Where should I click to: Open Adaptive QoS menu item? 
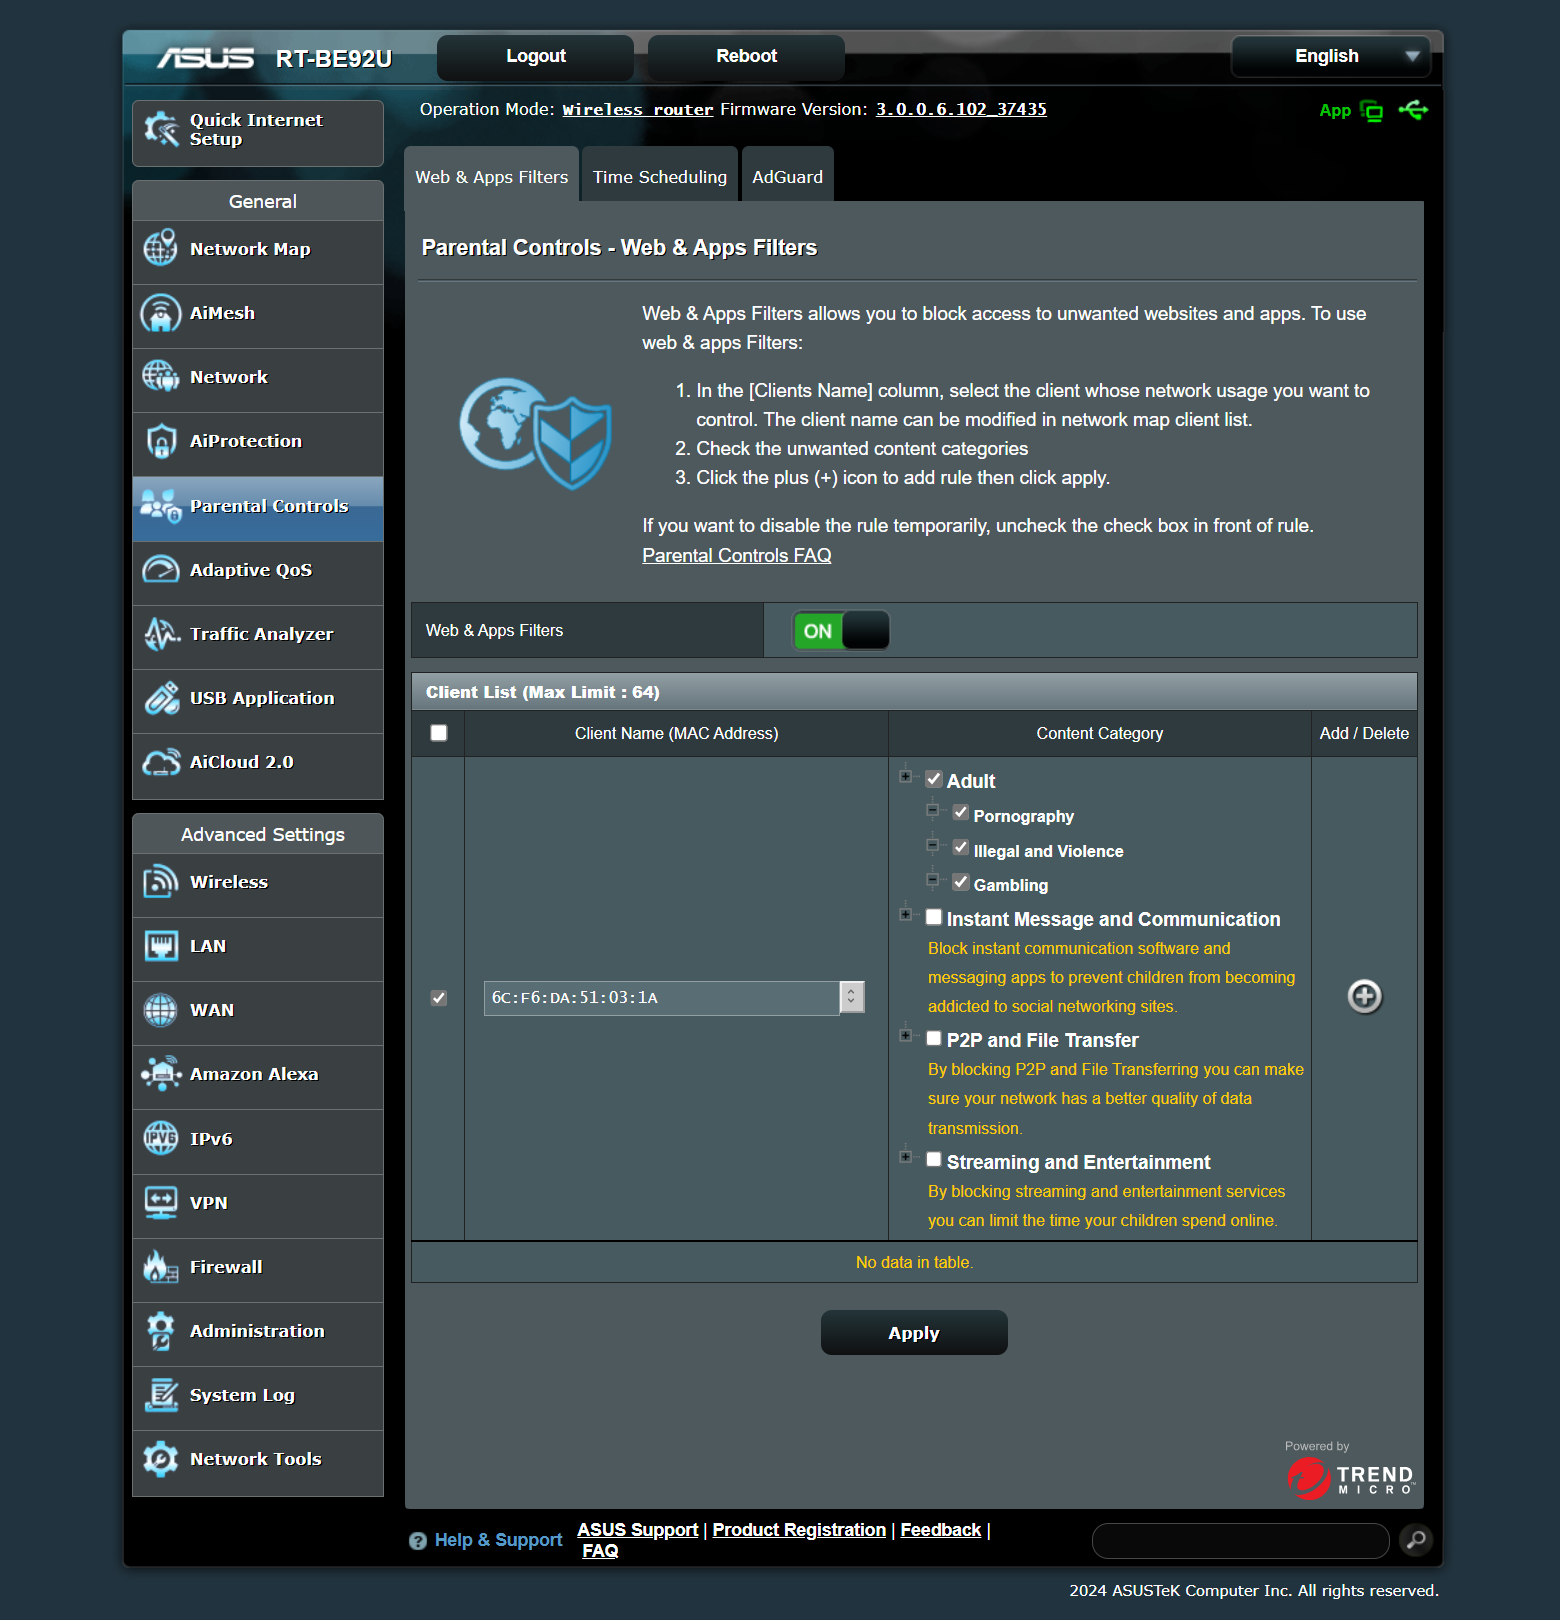coord(258,570)
